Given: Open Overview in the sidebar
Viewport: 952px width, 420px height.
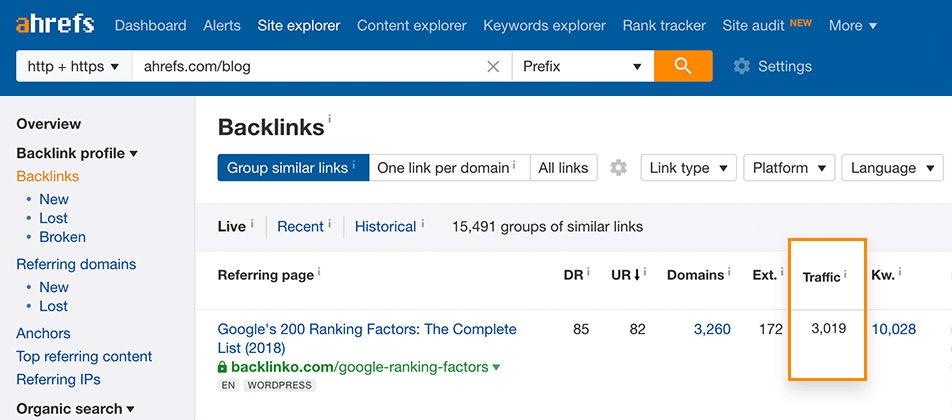Looking at the screenshot, I should 49,124.
